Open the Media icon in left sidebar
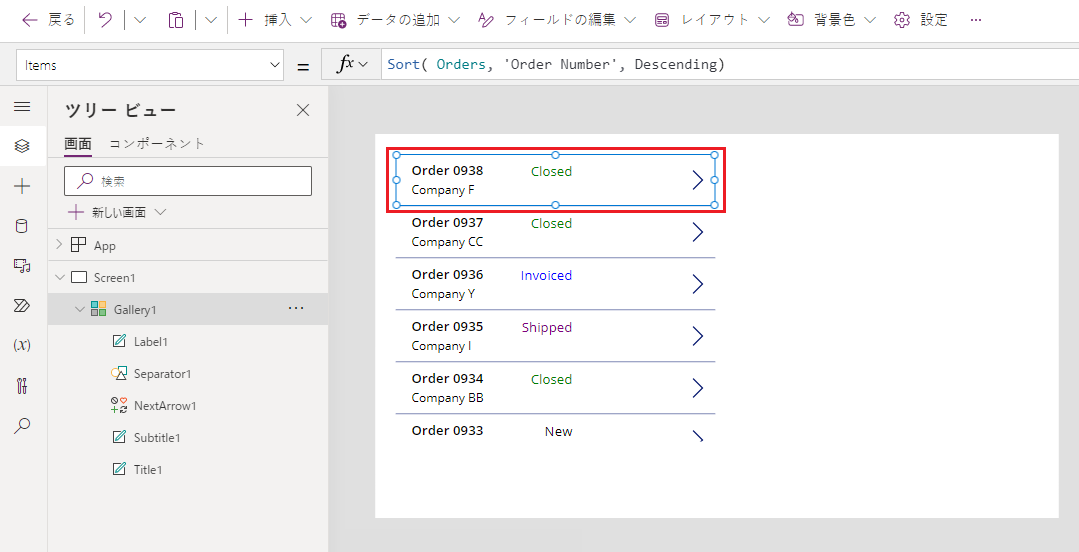1079x552 pixels. pos(22,265)
